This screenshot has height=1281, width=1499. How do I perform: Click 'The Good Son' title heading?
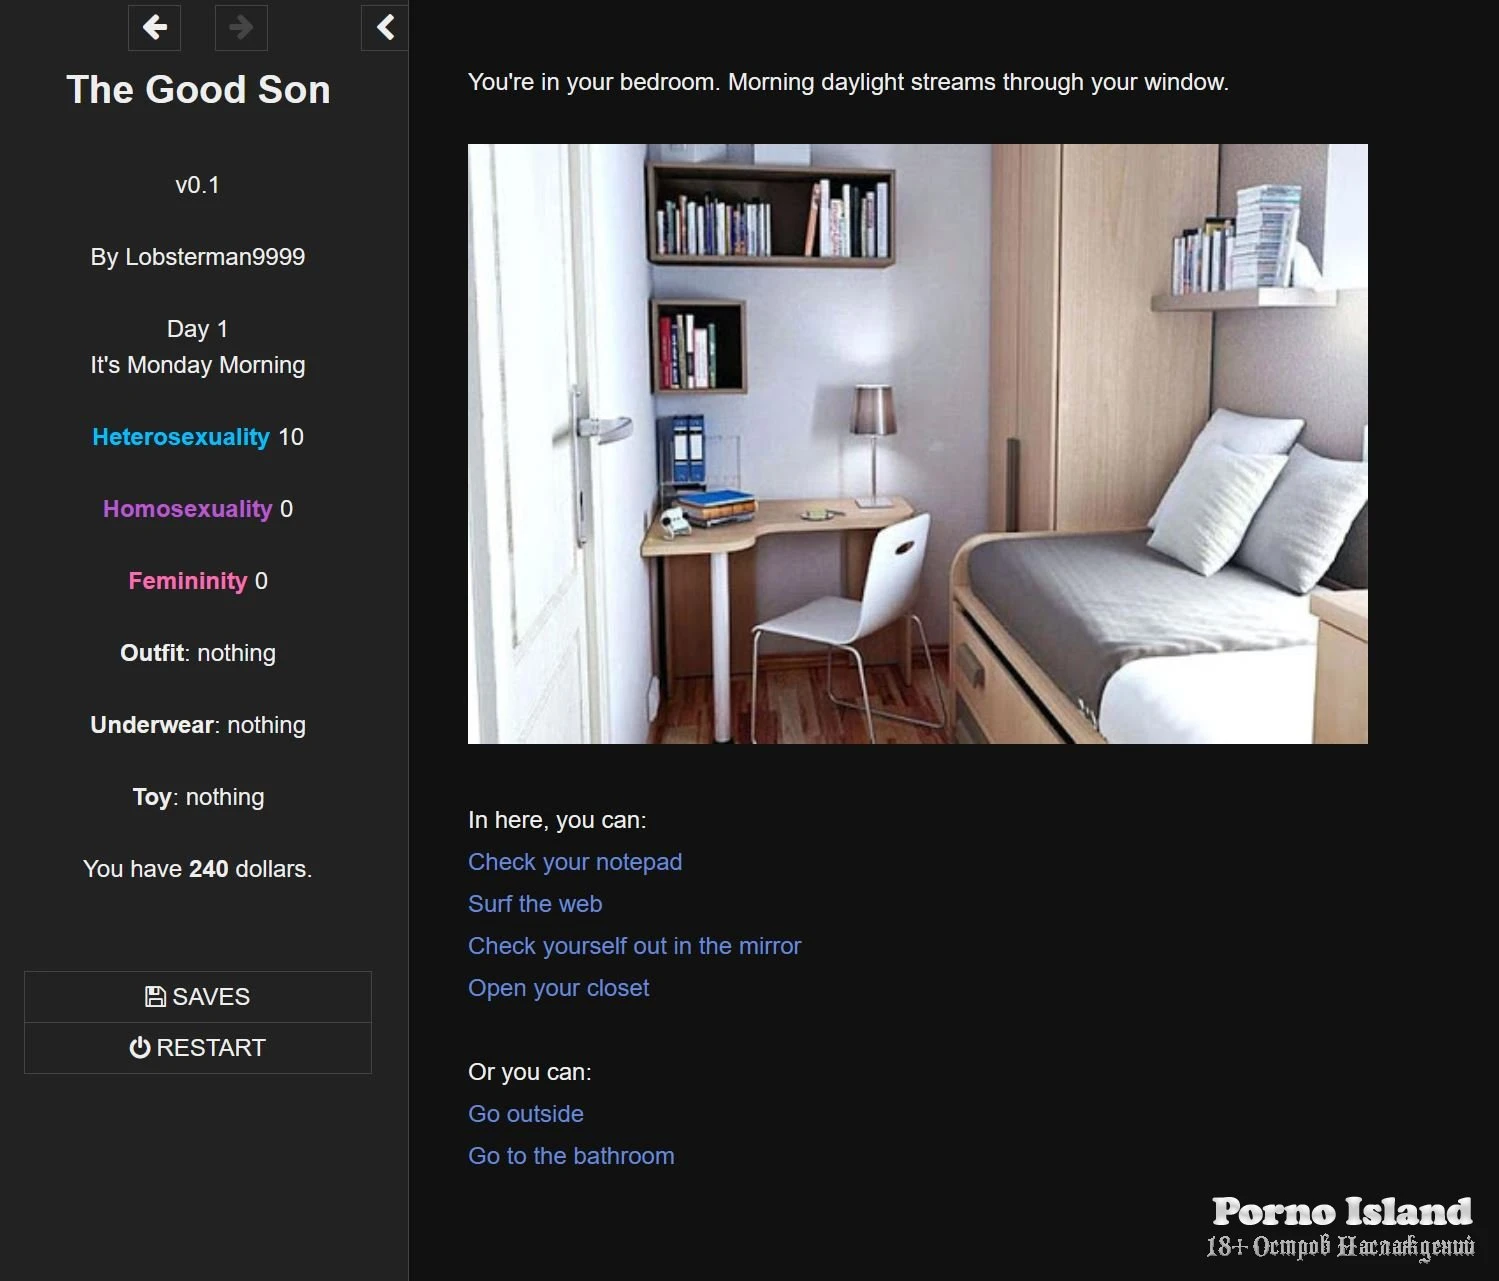198,90
